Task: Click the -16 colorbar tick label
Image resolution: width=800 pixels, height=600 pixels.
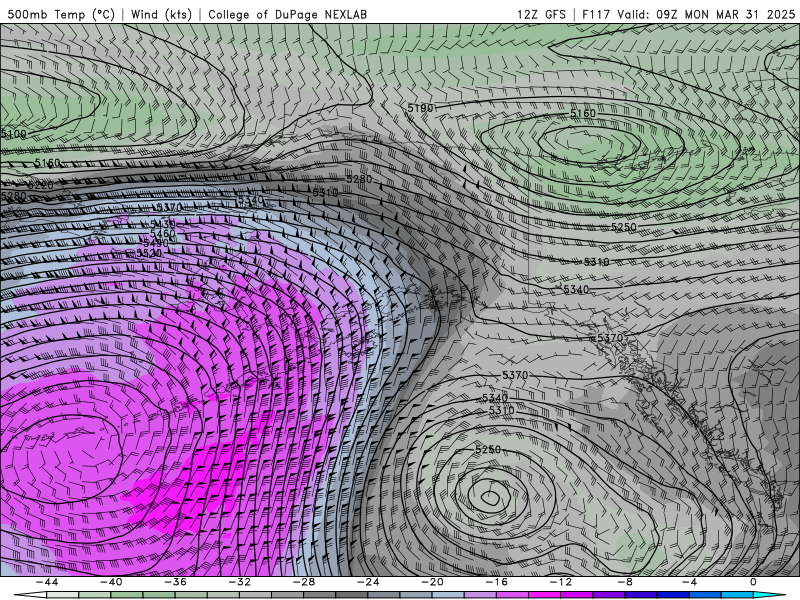Action: pos(496,582)
